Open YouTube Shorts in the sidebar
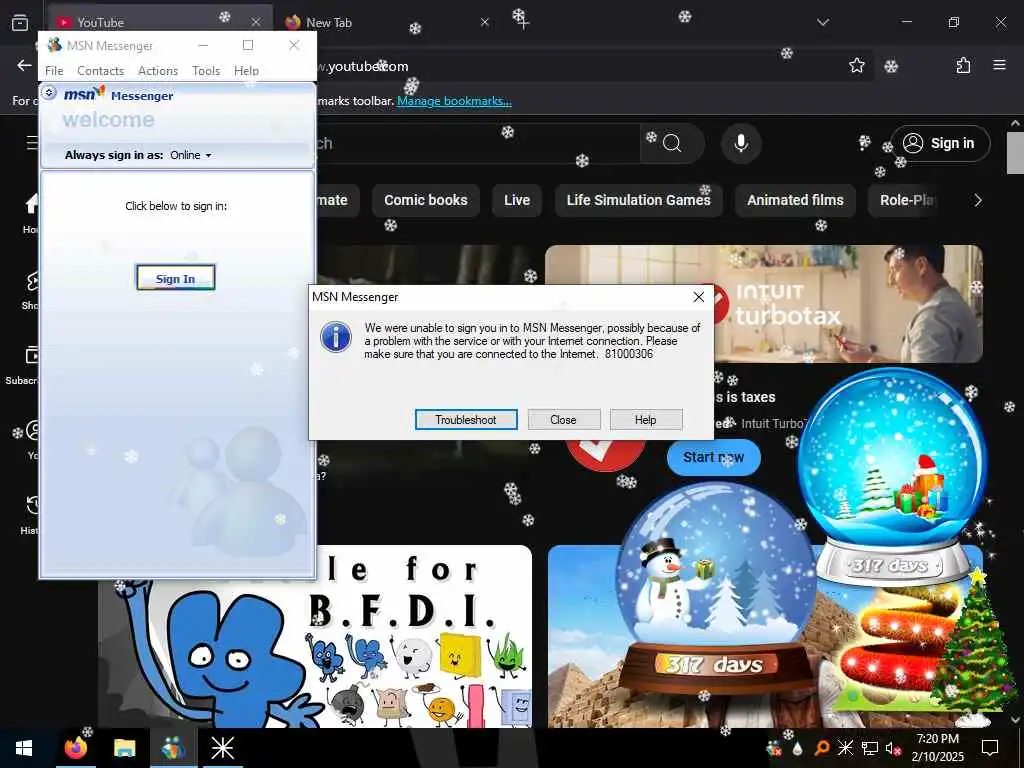 (x=29, y=290)
